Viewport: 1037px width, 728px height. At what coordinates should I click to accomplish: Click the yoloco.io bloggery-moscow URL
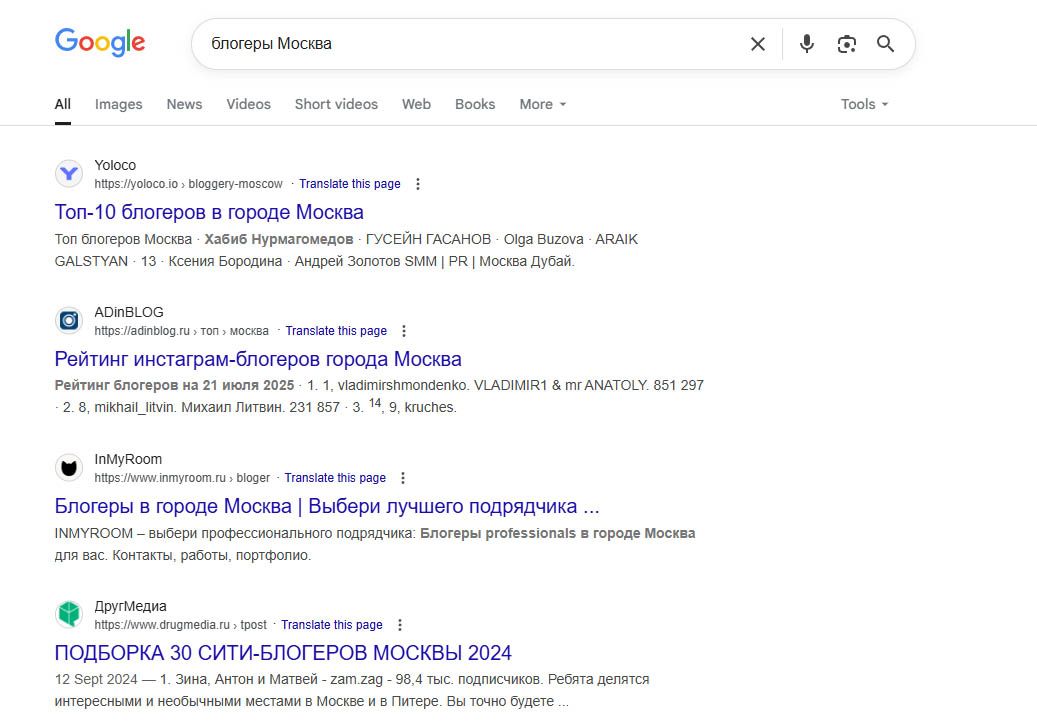(188, 184)
